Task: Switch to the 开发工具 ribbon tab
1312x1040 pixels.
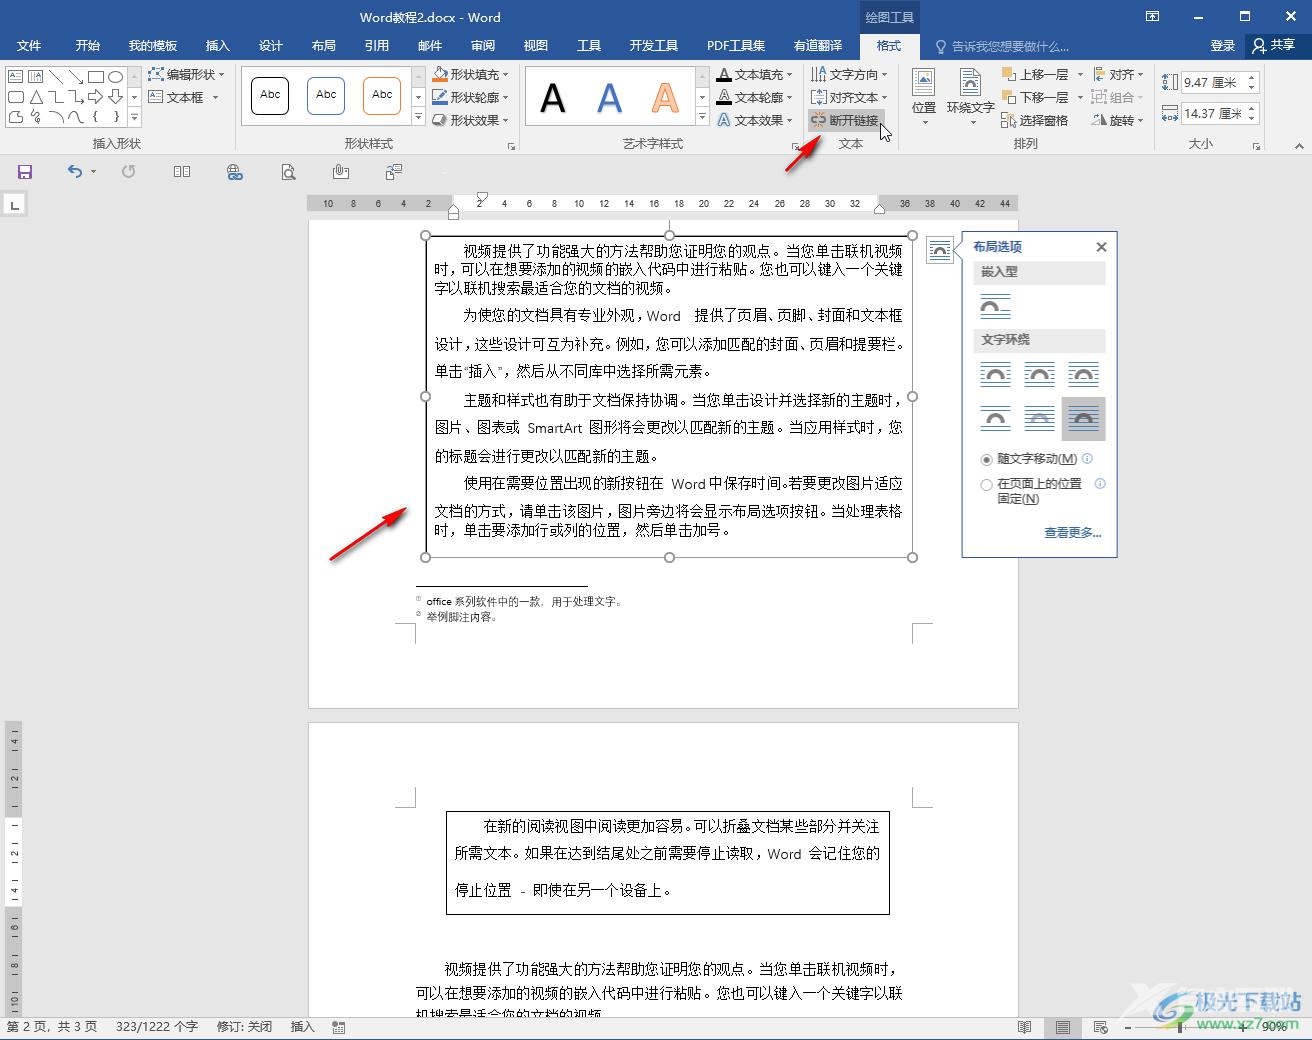Action: point(654,45)
